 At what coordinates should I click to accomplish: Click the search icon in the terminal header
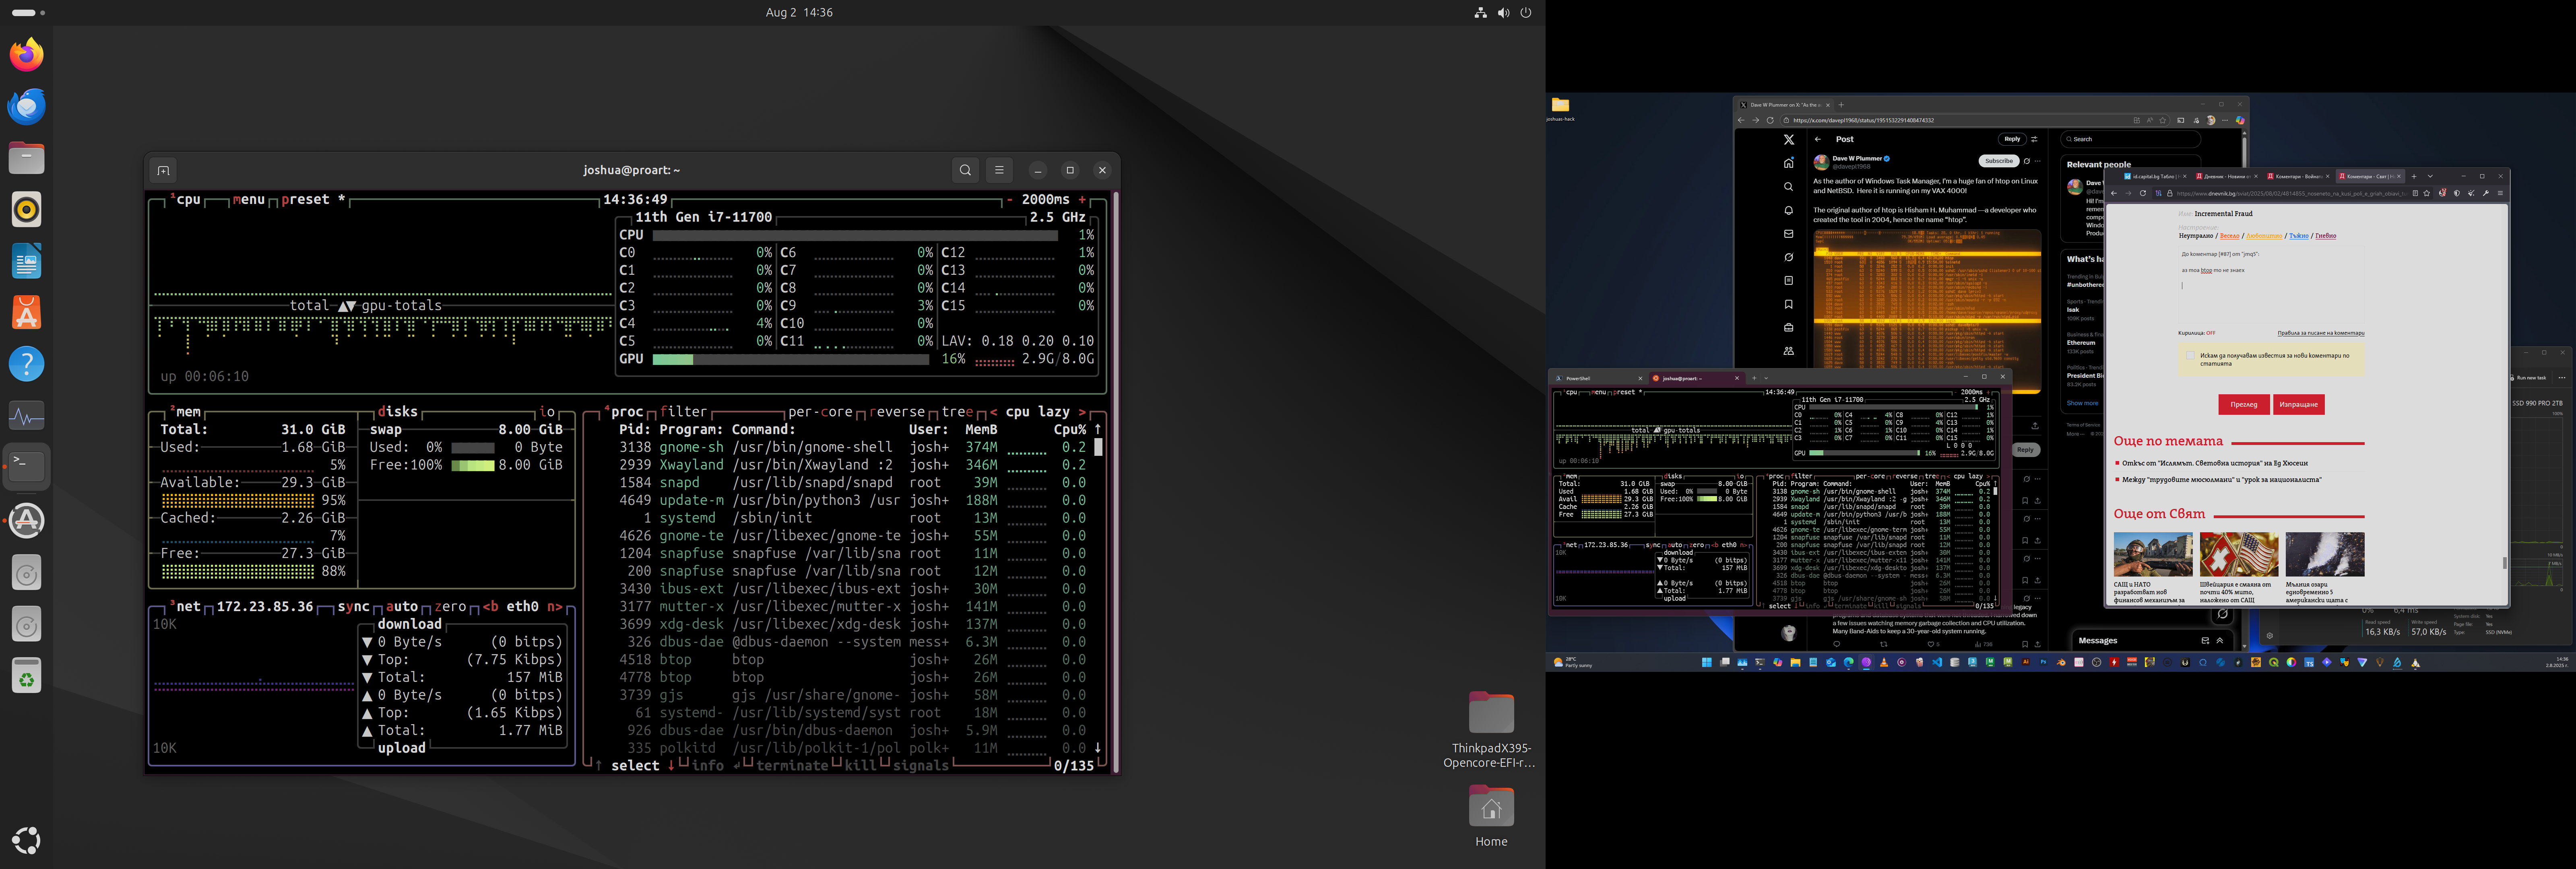pyautogui.click(x=965, y=170)
